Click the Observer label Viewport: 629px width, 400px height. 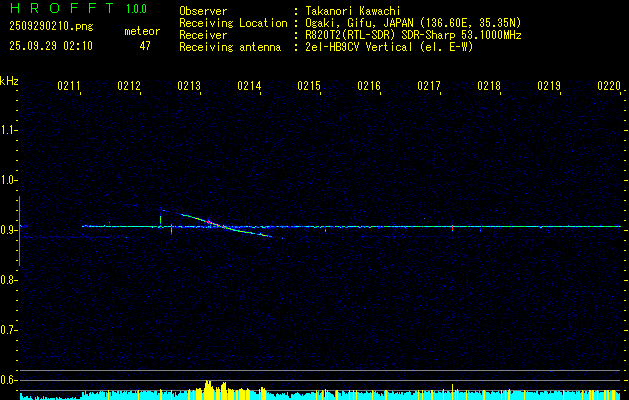click(203, 11)
